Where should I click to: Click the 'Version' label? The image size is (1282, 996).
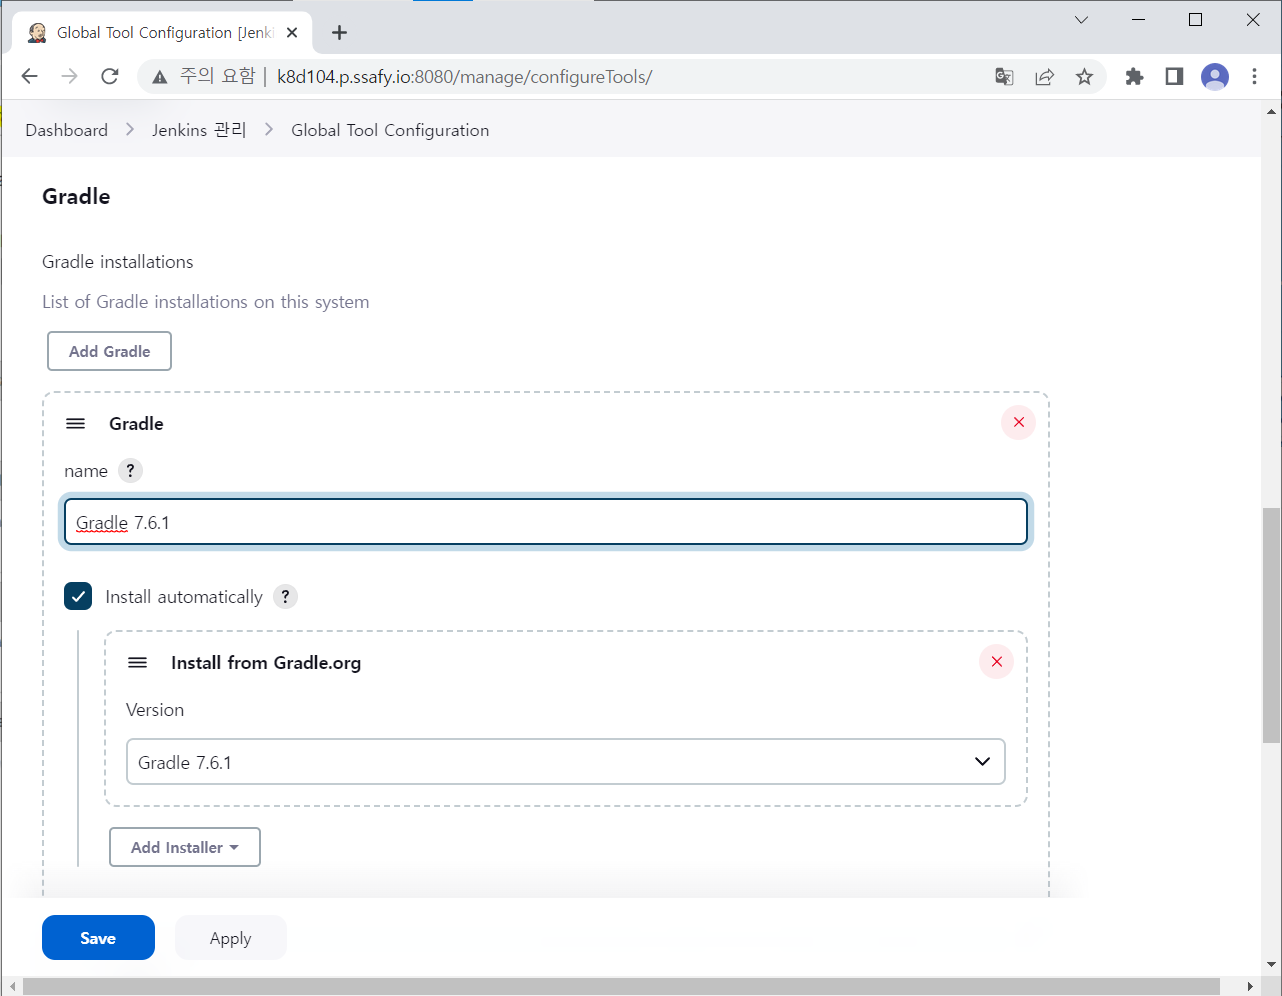tap(155, 710)
